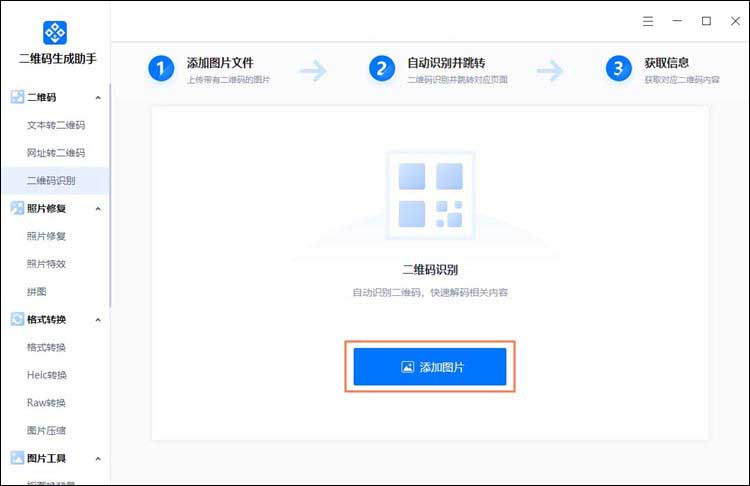Open 文本转二维码 in the sidebar
The height and width of the screenshot is (486, 750).
[55, 125]
